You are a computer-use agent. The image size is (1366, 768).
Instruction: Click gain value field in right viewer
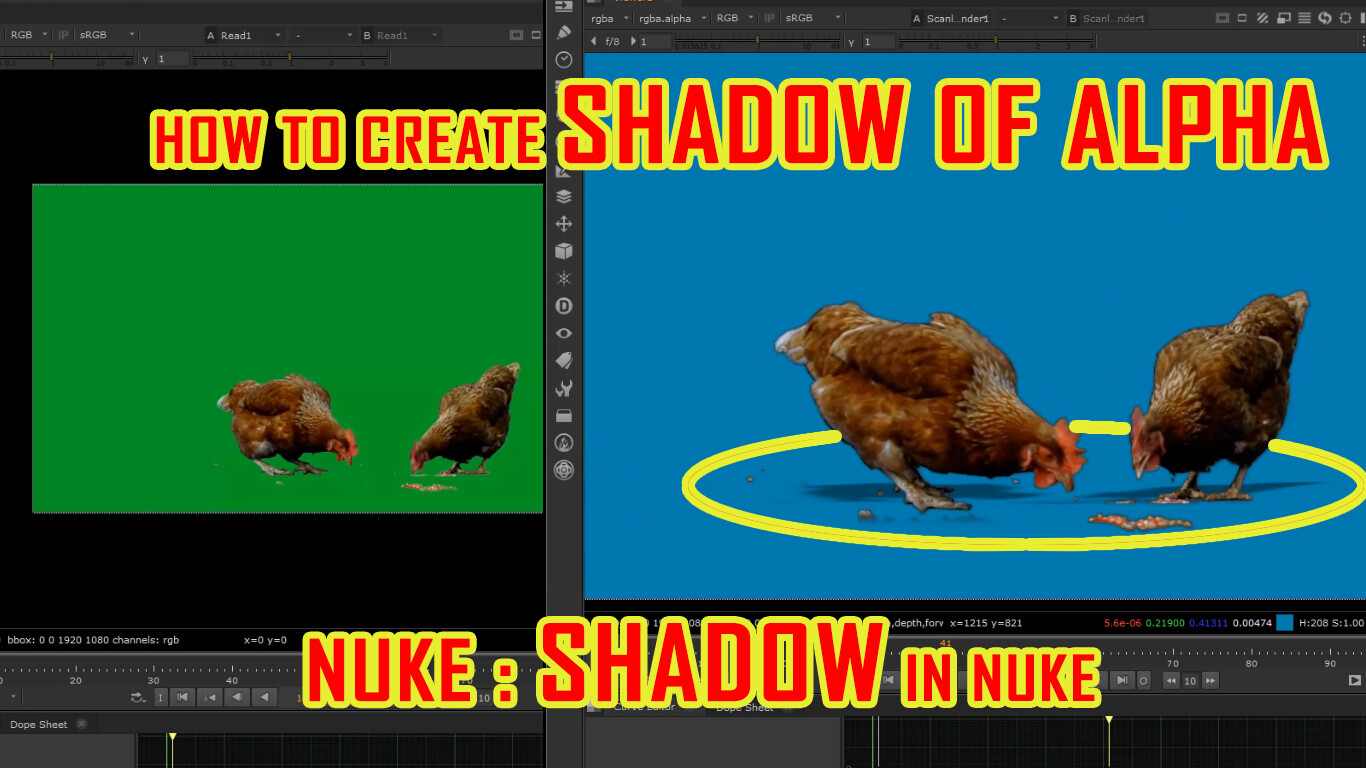click(654, 42)
